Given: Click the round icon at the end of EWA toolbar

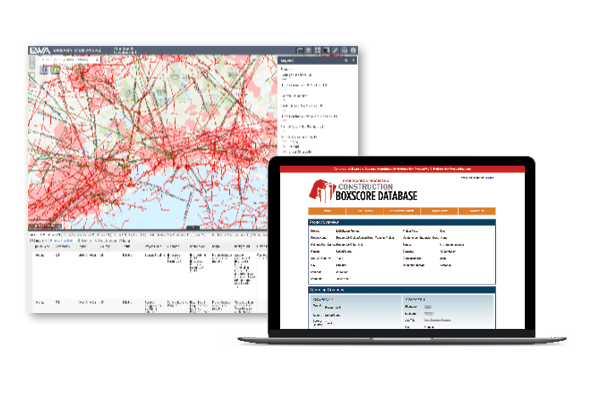Looking at the screenshot, I should pos(353,50).
